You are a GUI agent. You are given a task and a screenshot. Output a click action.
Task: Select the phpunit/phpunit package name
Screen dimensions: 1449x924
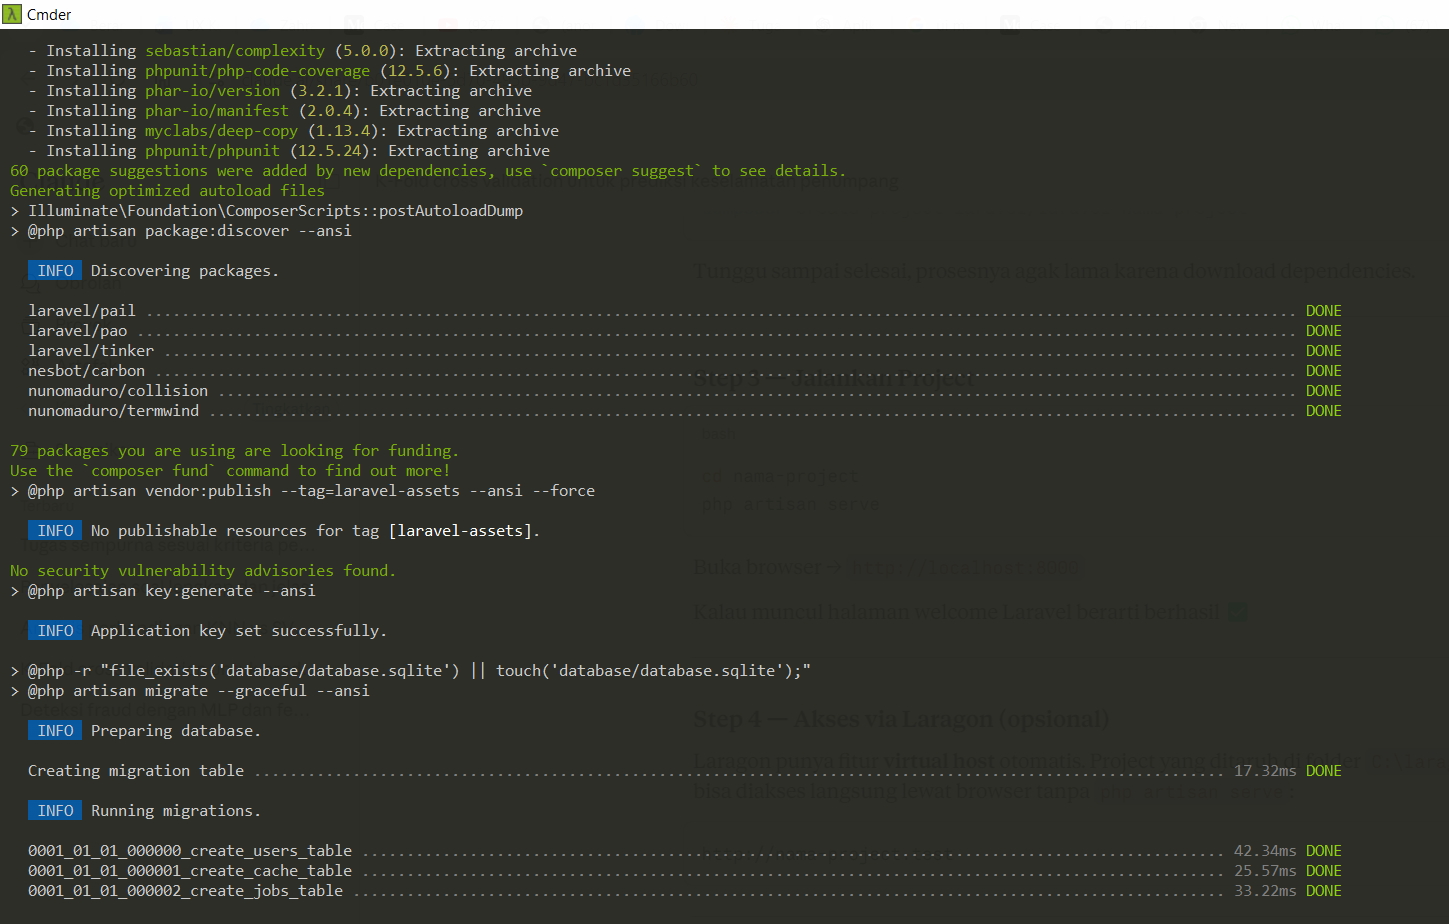point(212,151)
